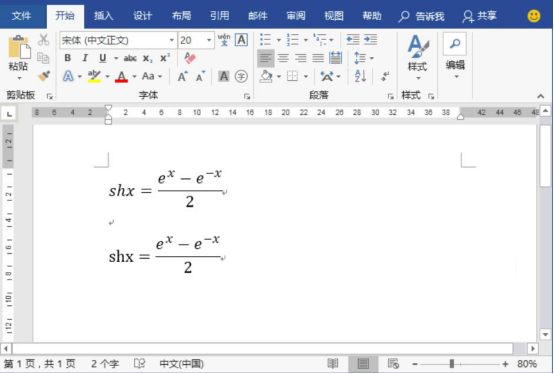
Task: Open font size dropdown showing 20
Action: tap(209, 40)
